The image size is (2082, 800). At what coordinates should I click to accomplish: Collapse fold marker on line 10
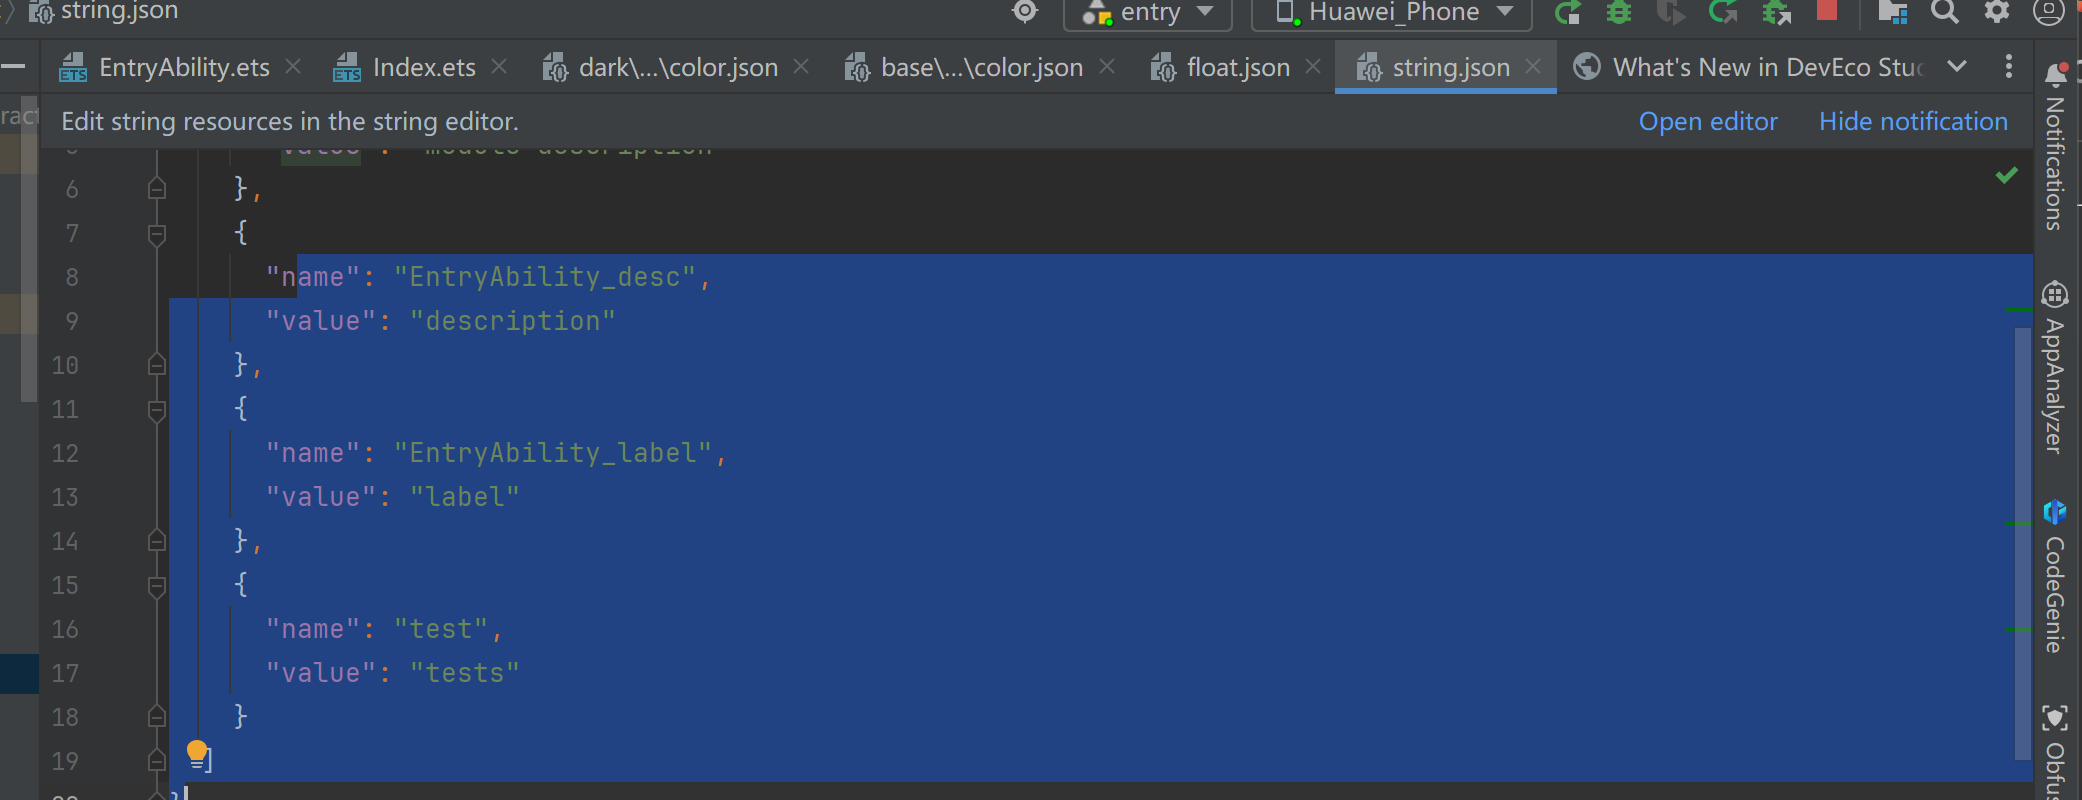click(157, 364)
